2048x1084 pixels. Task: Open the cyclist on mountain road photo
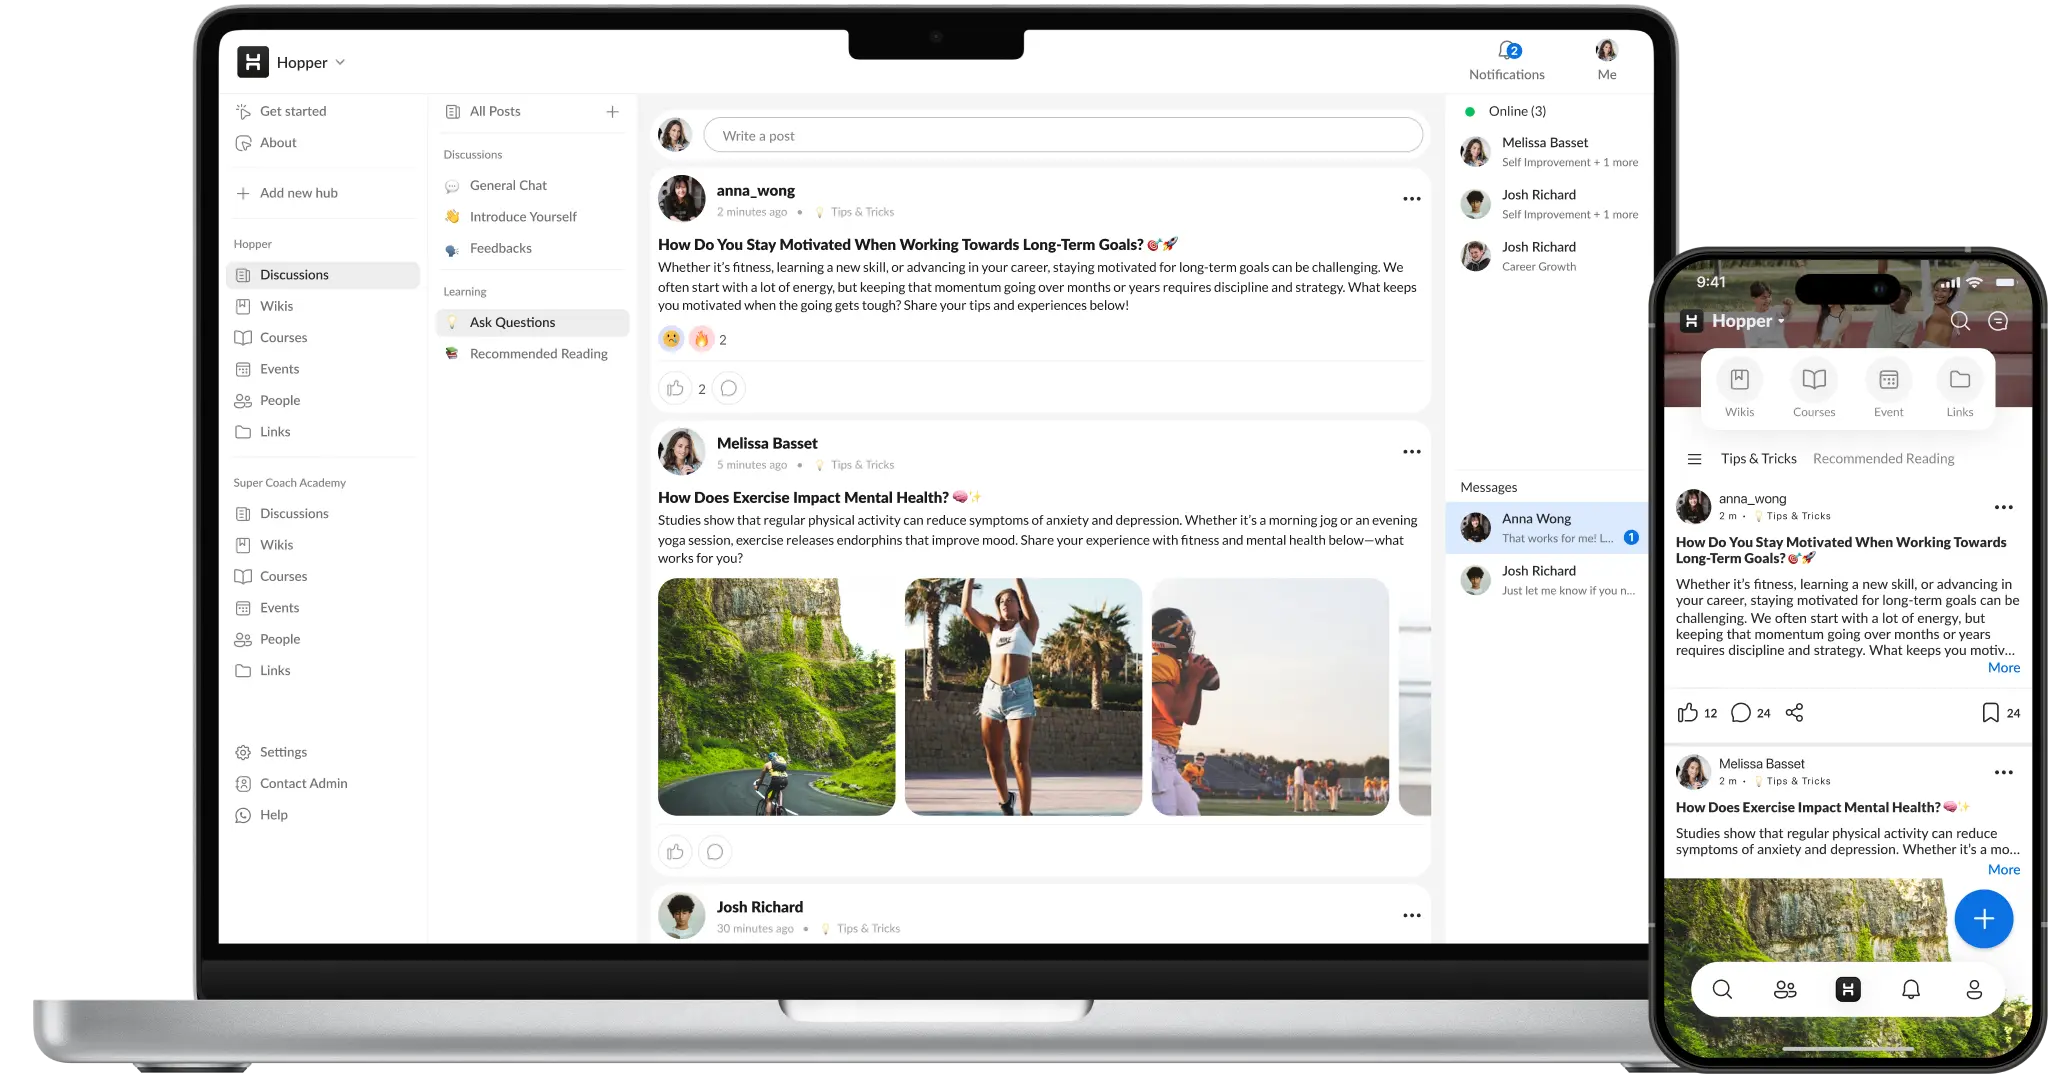pyautogui.click(x=776, y=697)
